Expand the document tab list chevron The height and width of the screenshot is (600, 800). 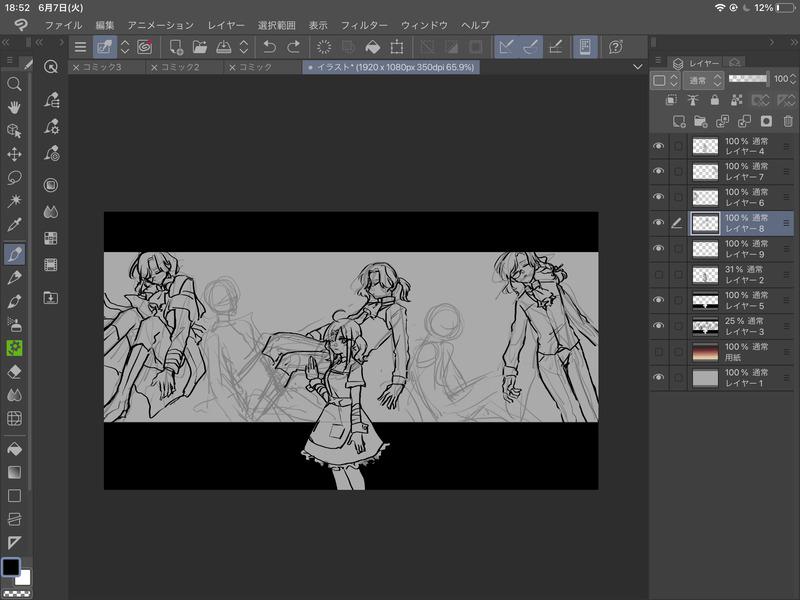[x=638, y=67]
